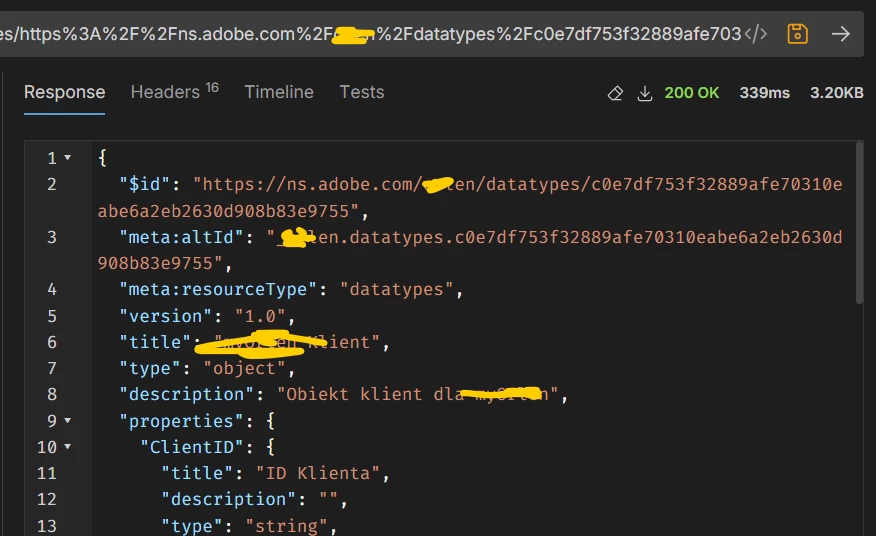
Task: Click the 339ms response time
Action: (x=764, y=93)
